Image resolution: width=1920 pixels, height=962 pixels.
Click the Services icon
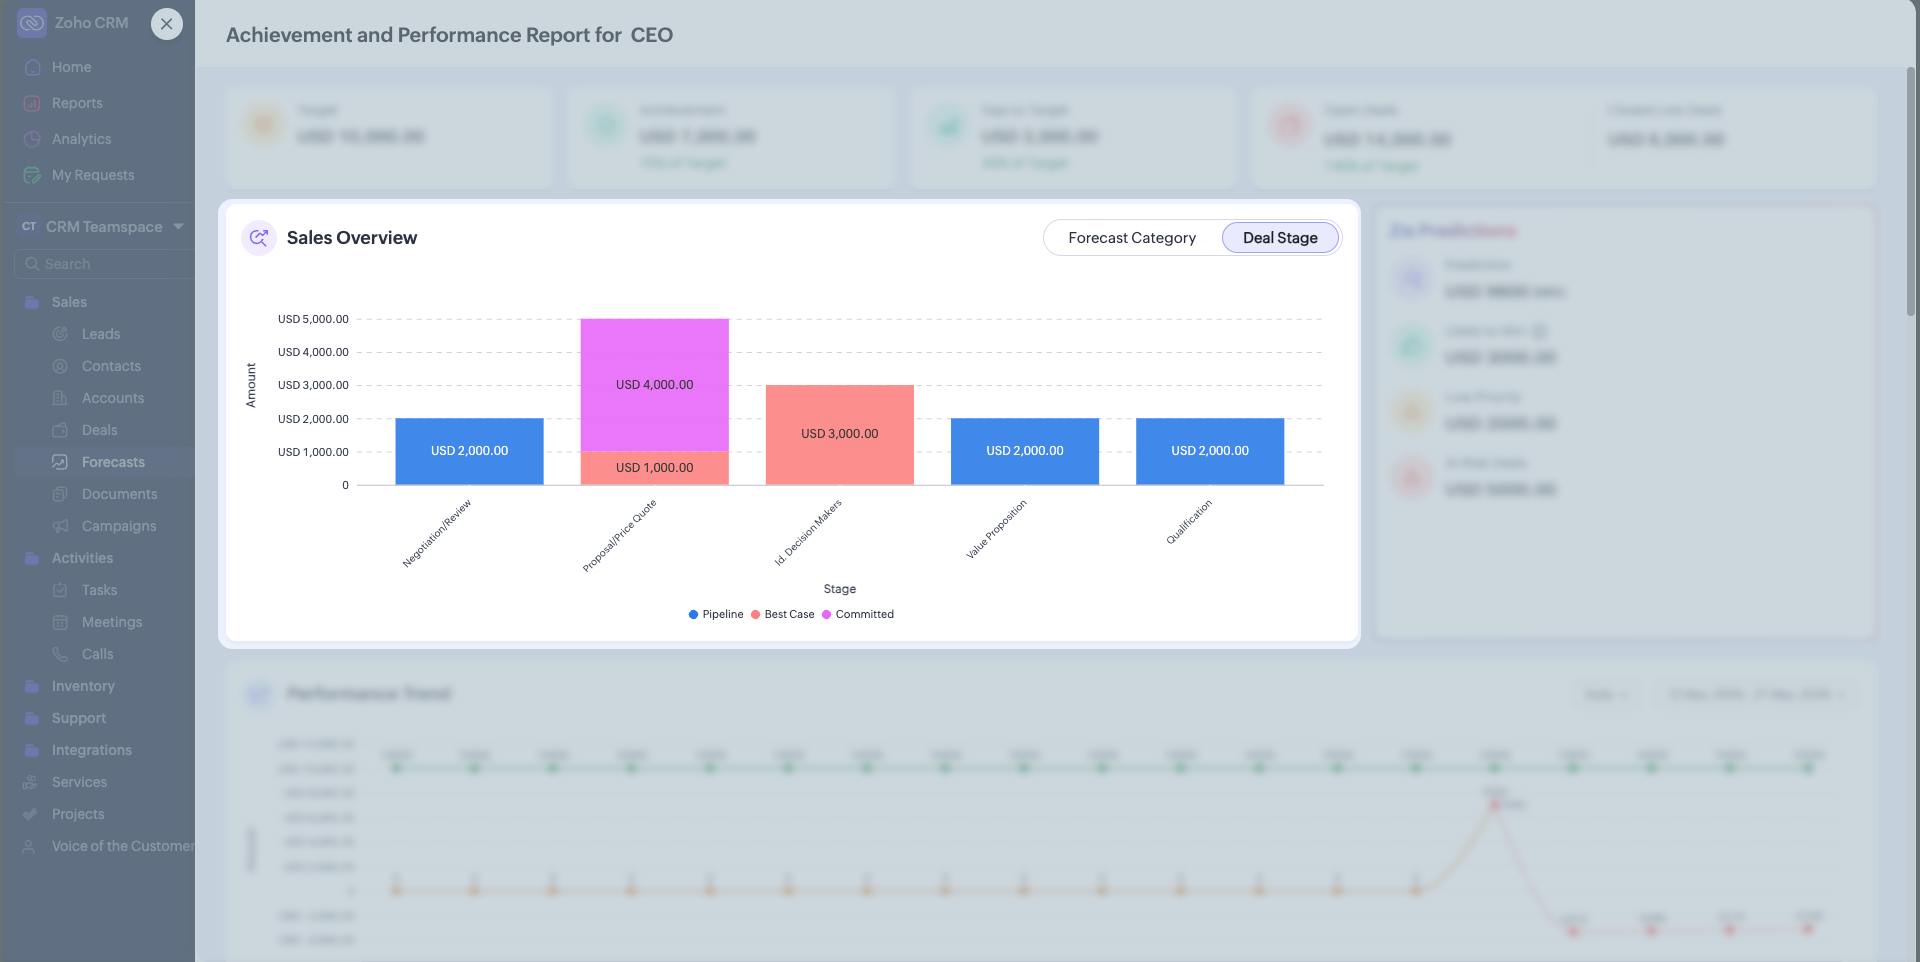click(30, 782)
